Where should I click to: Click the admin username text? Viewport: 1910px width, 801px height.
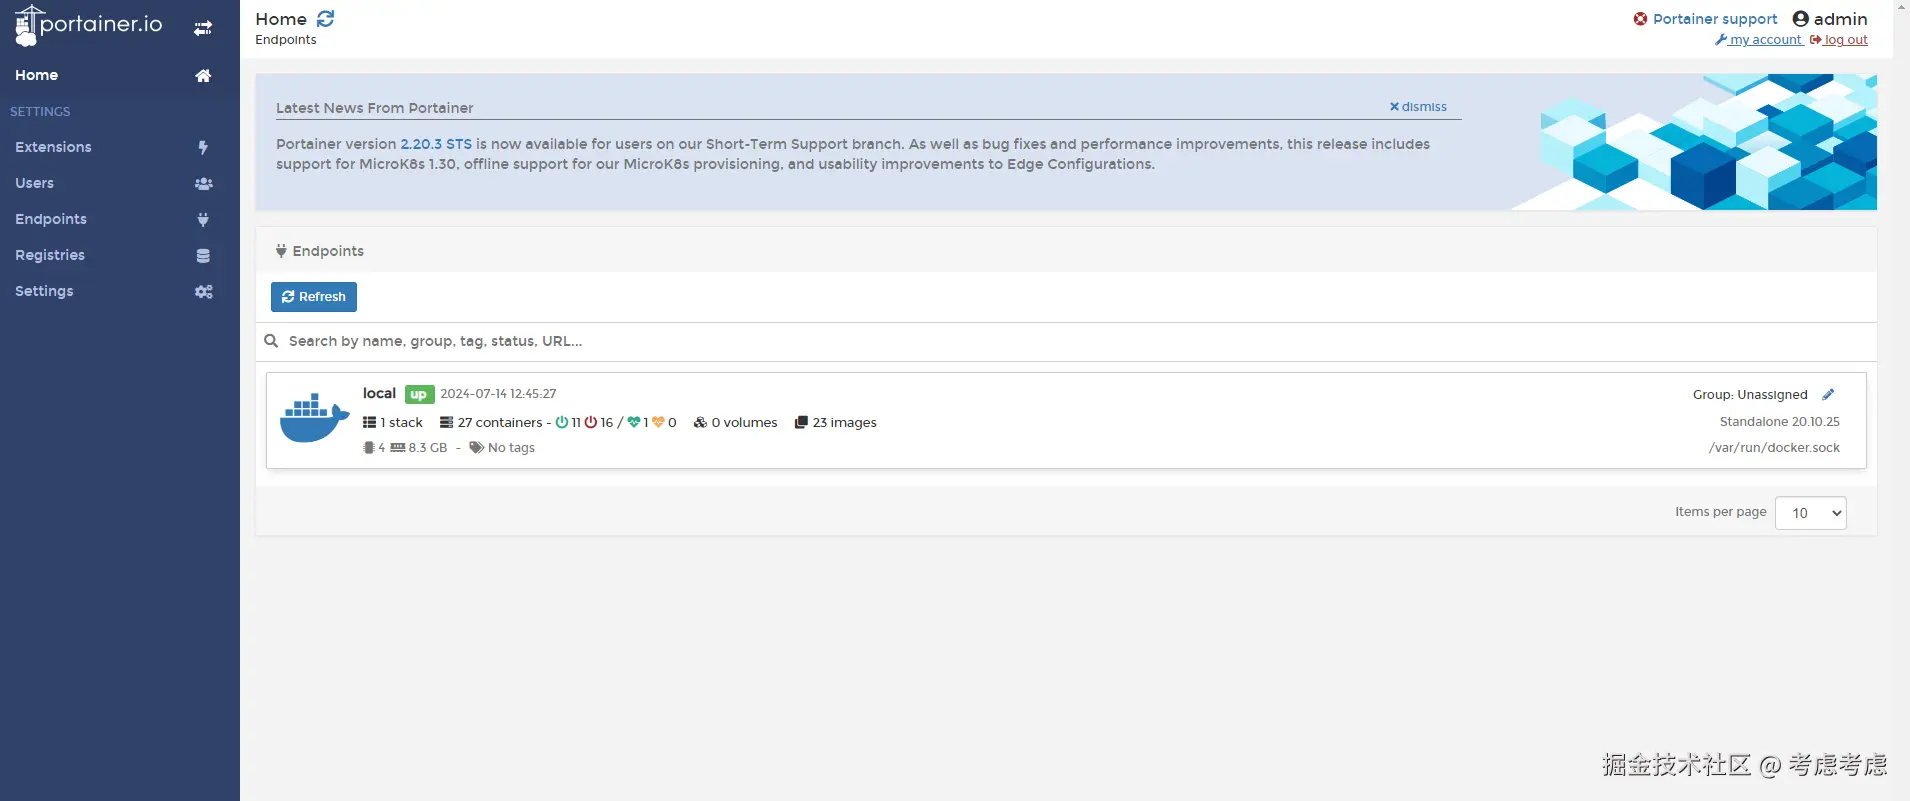[x=1840, y=19]
